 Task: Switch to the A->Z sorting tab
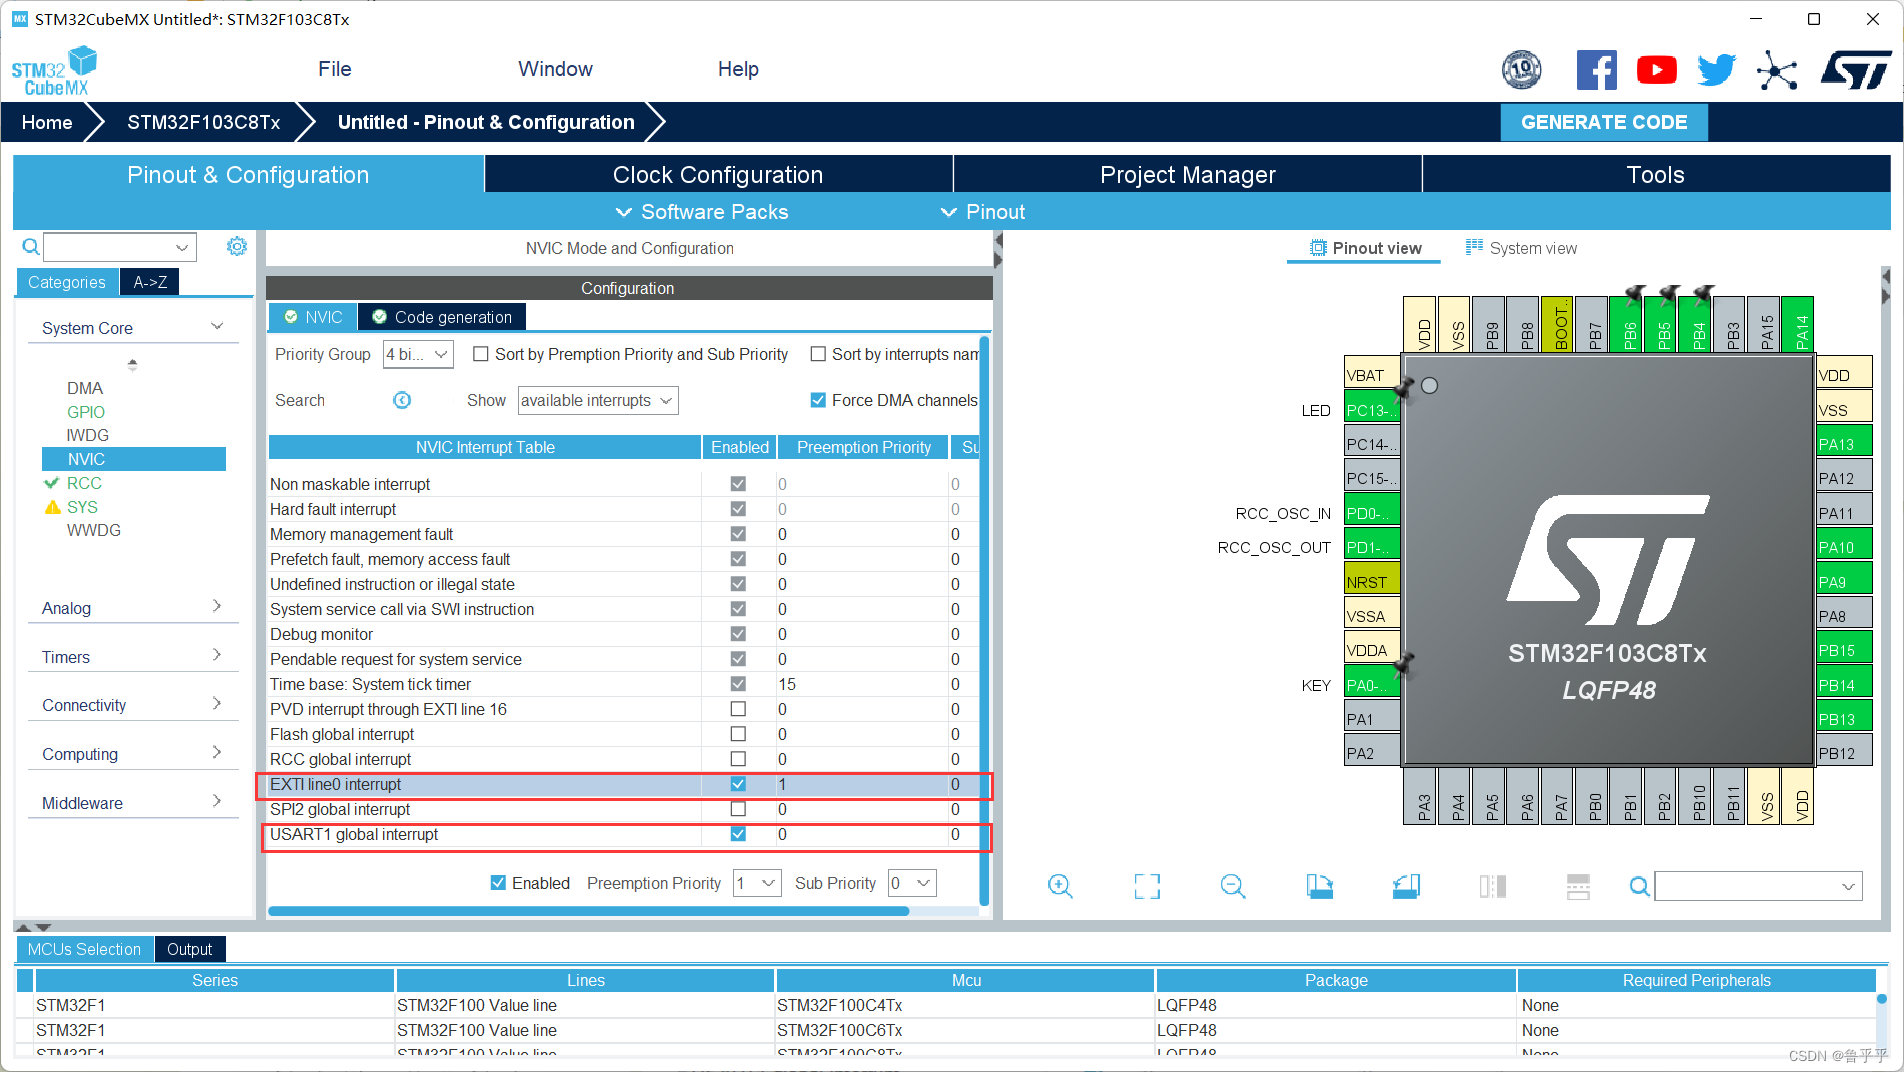[x=150, y=282]
